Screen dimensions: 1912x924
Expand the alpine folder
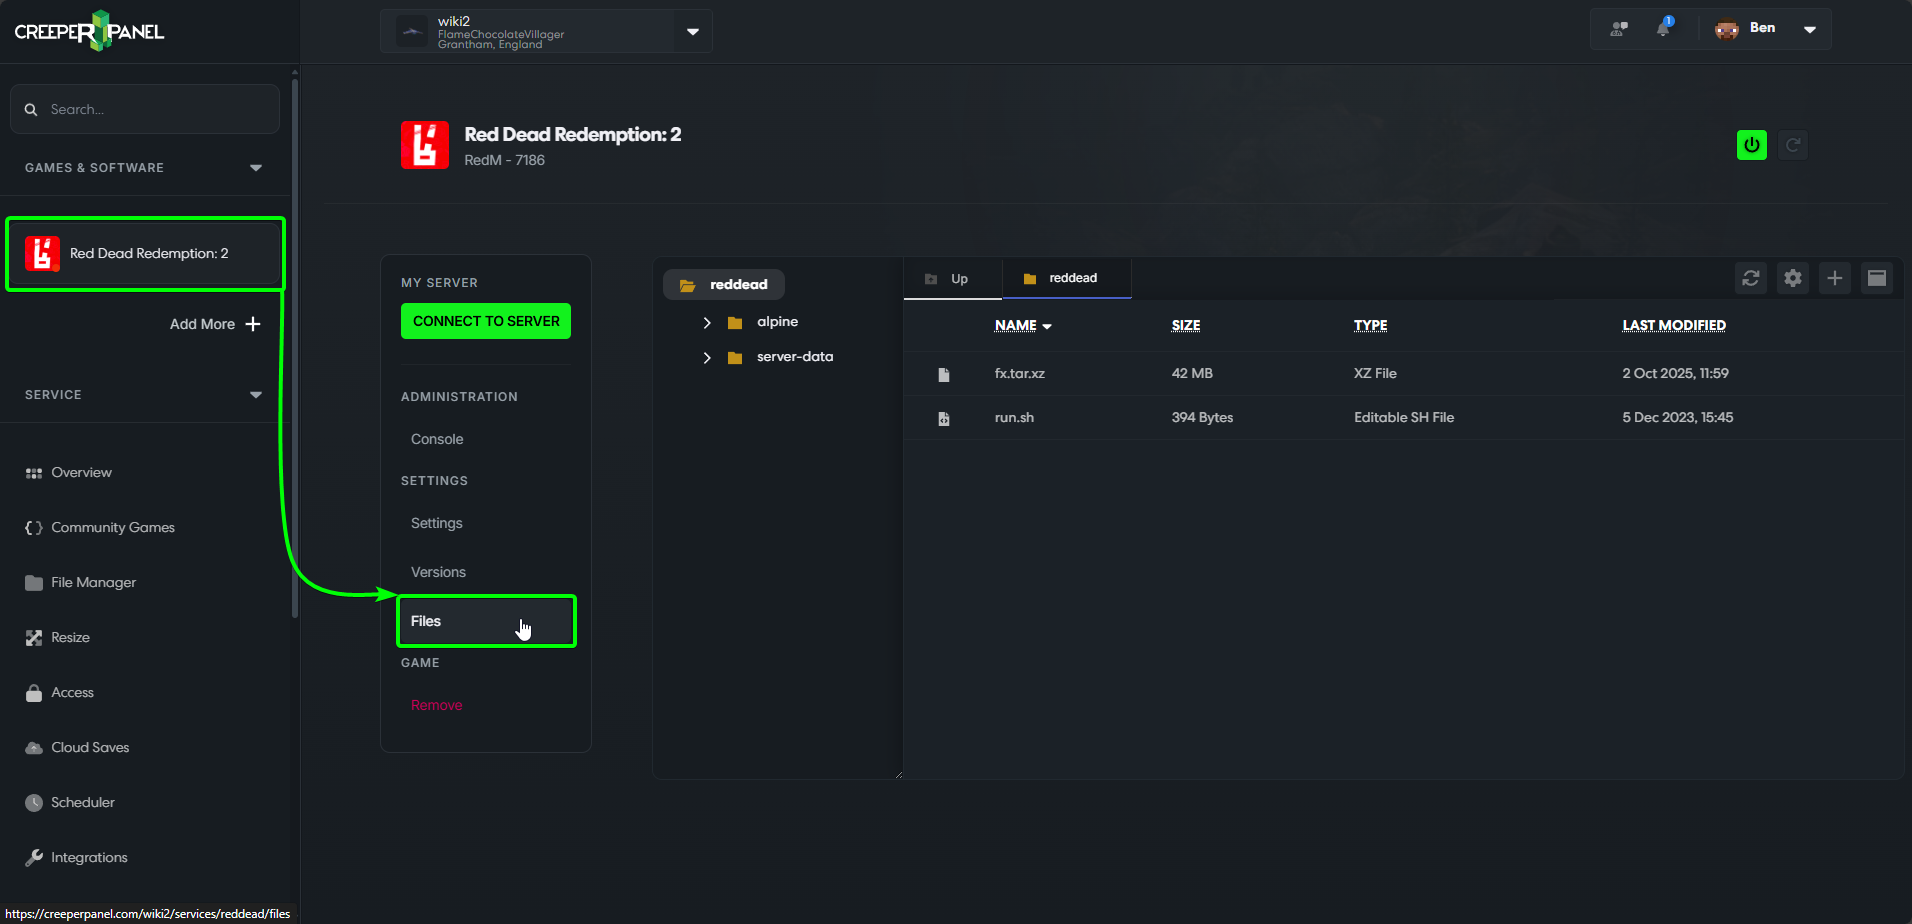pyautogui.click(x=708, y=322)
